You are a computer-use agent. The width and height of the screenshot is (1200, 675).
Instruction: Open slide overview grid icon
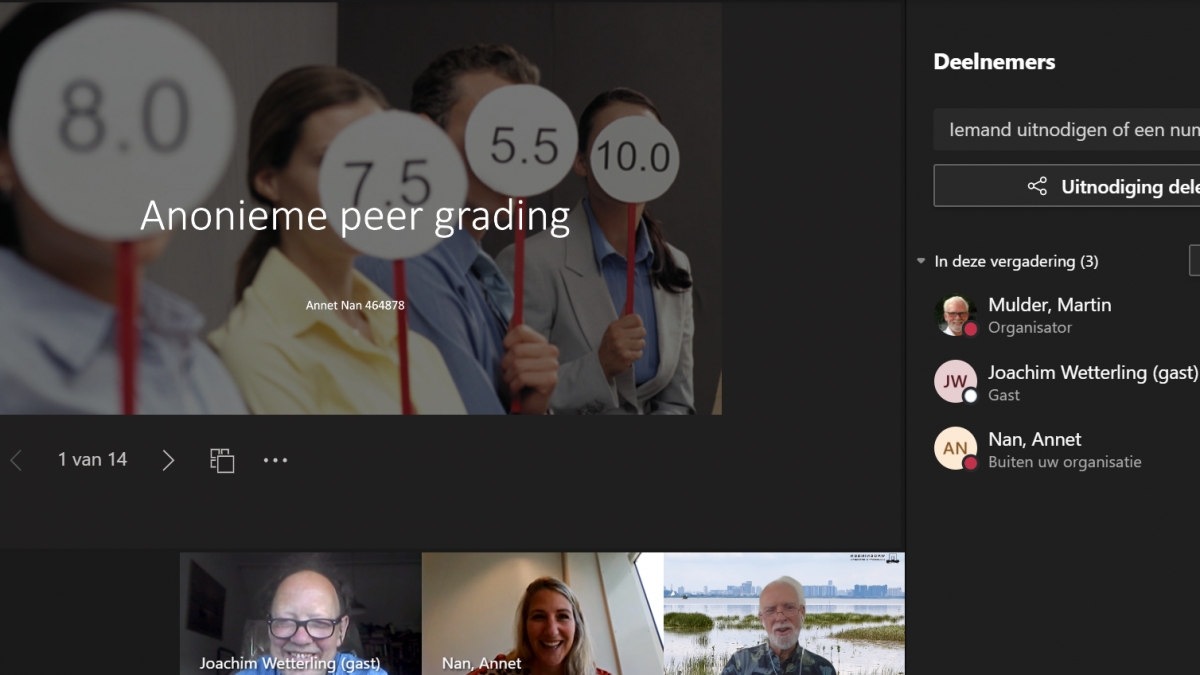click(x=222, y=460)
